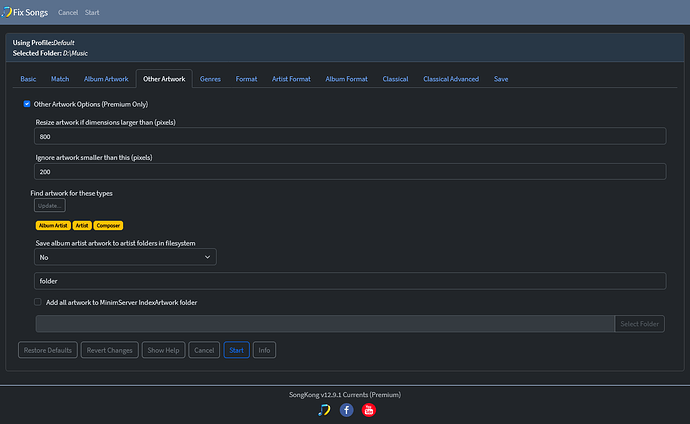Image resolution: width=690 pixels, height=424 pixels.
Task: Click the Album Artist yellow tag
Action: (x=53, y=225)
